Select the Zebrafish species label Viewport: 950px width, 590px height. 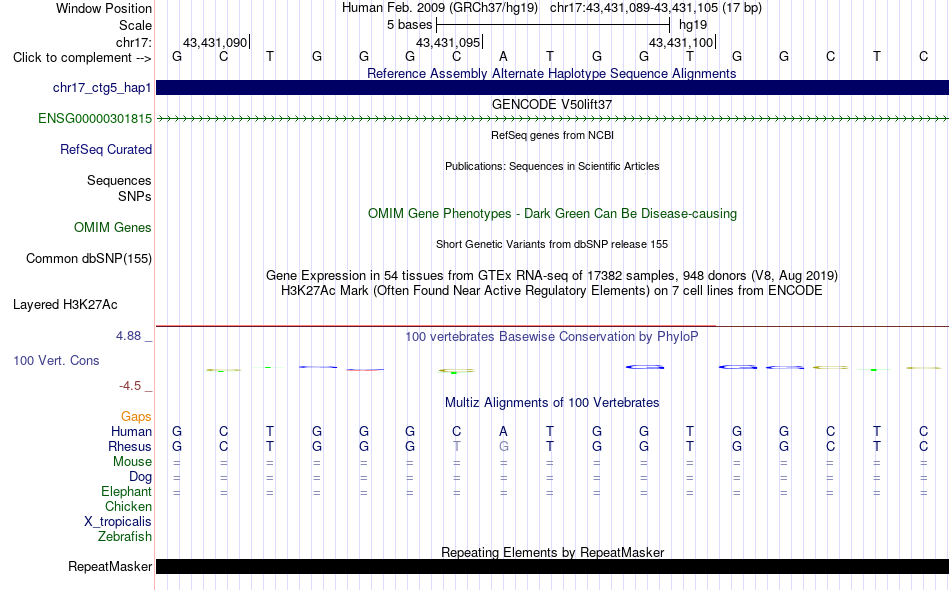[x=125, y=537]
